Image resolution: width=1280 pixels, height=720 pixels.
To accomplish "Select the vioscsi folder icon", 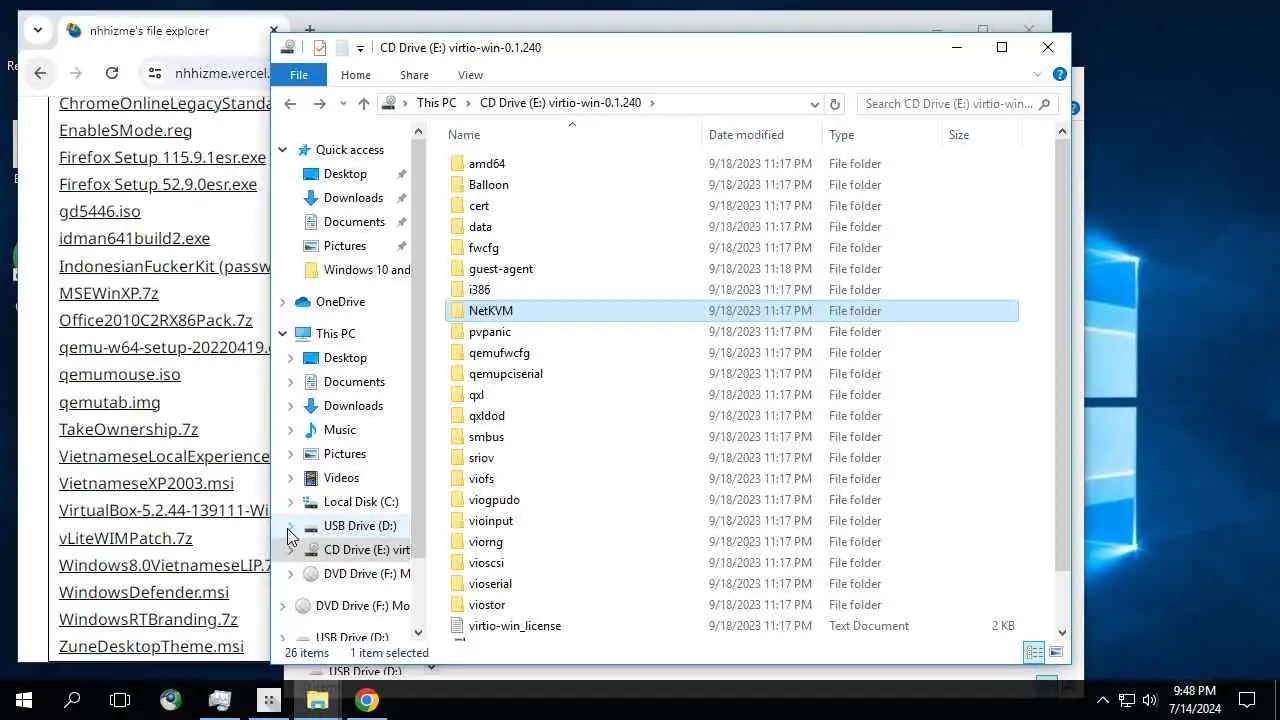I will [457, 563].
